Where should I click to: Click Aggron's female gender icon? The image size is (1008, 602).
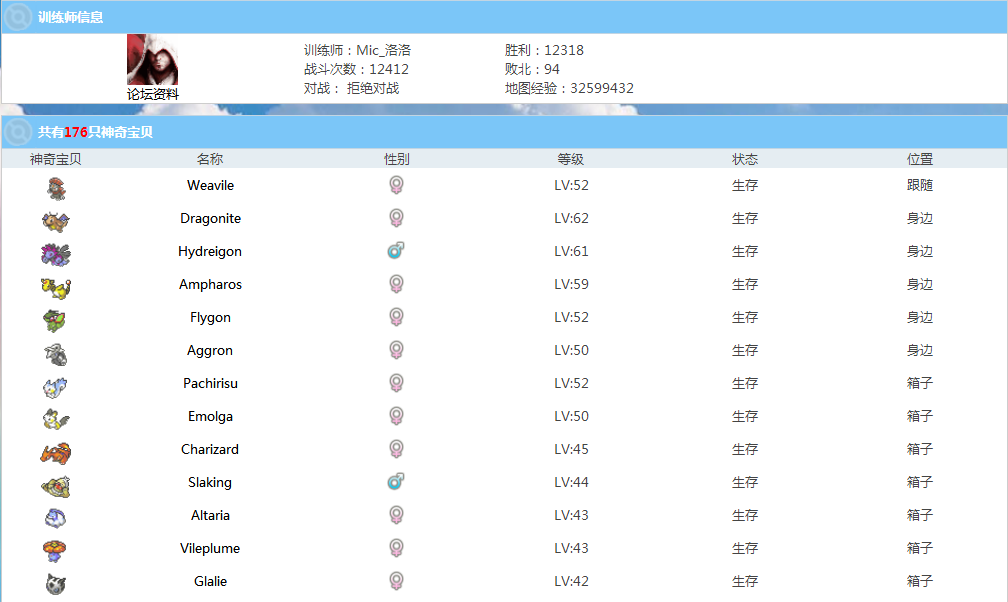397,350
